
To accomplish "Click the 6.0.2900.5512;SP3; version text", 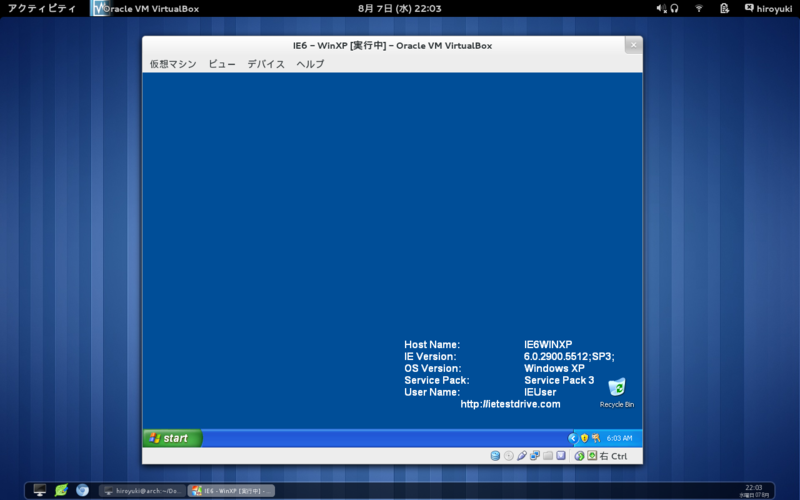I will pos(569,357).
